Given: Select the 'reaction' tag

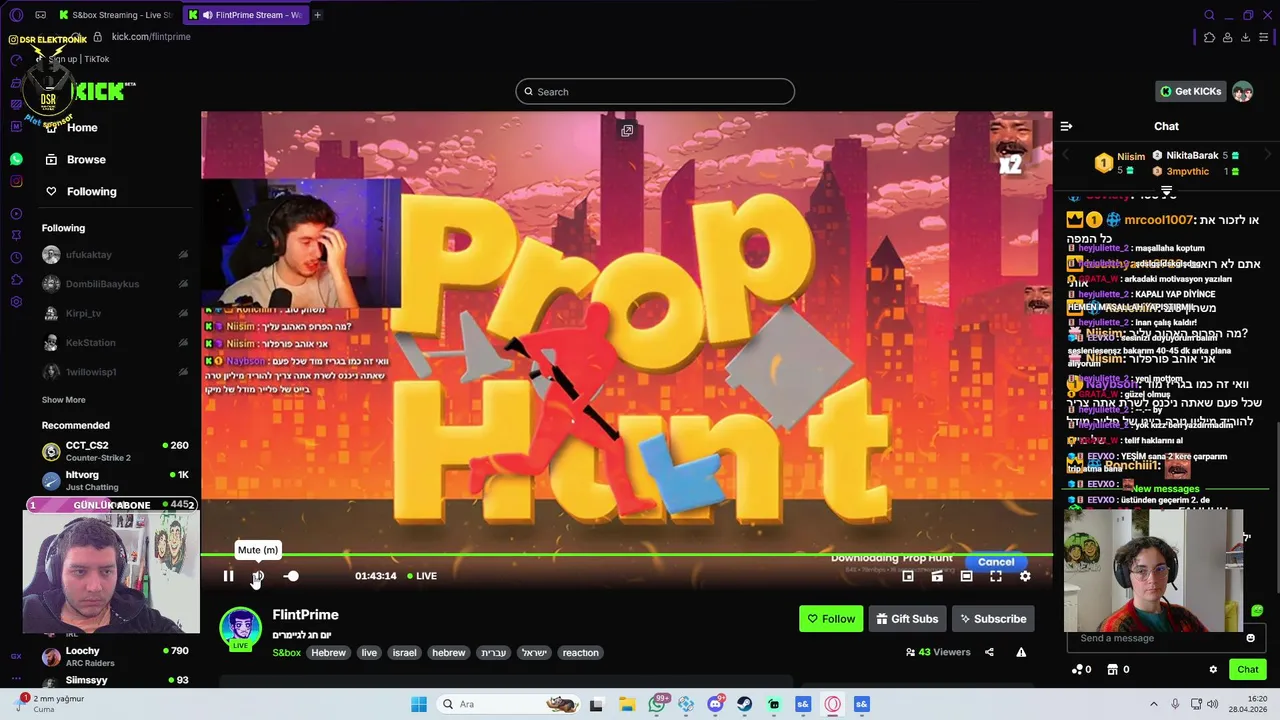Looking at the screenshot, I should [x=580, y=653].
